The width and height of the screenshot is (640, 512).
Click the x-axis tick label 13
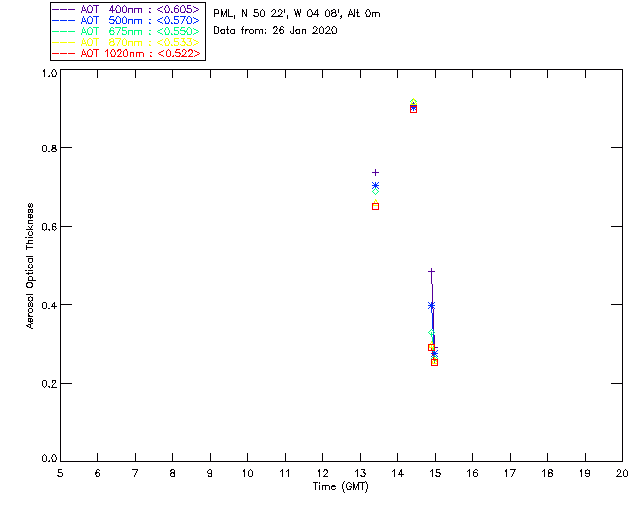[x=360, y=473]
